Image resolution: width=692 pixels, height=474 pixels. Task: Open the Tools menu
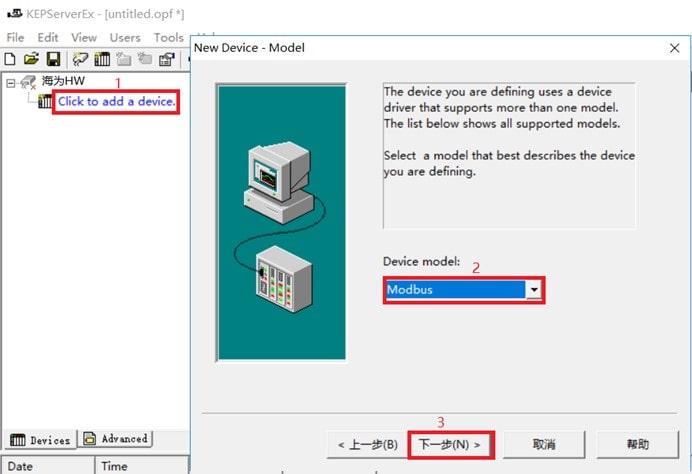pos(169,38)
